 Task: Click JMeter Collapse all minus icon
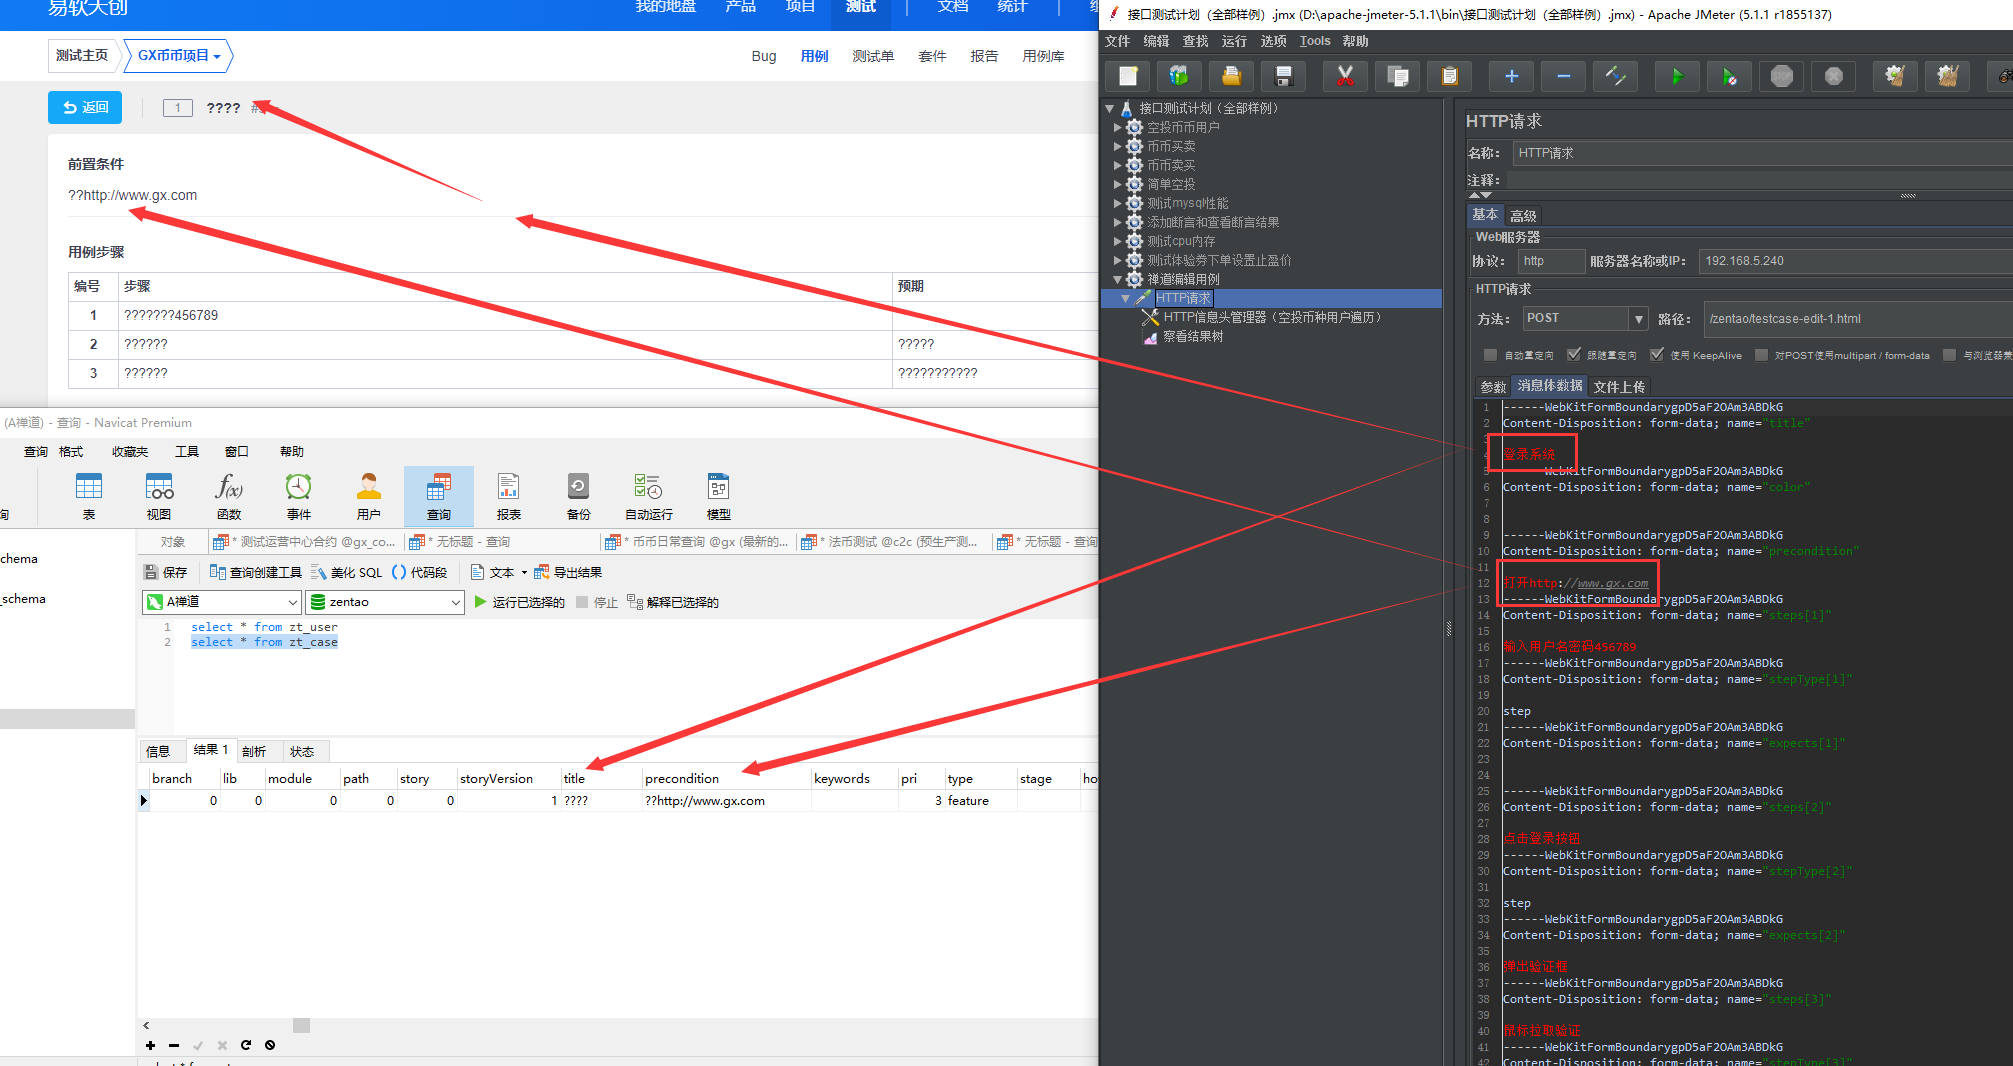point(1563,76)
